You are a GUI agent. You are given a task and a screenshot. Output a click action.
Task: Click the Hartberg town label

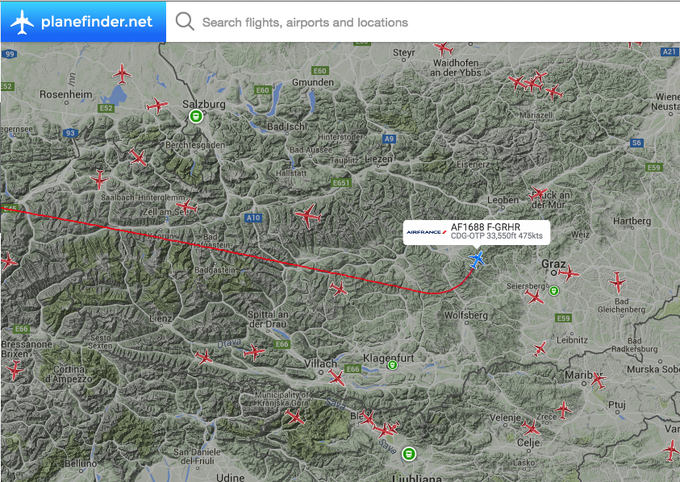632,221
